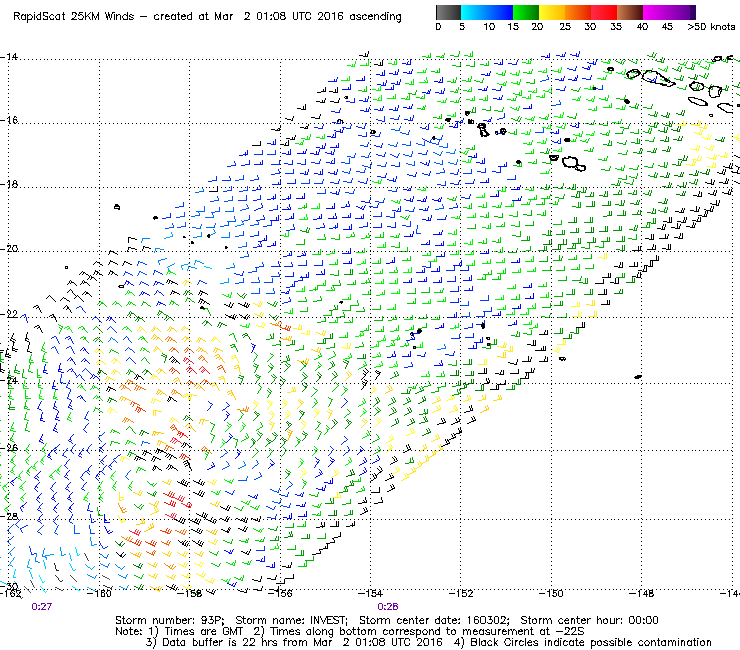This screenshot has width=740, height=650.
Task: Click the magenta-purple 40–50 knots legend segment
Action: tap(669, 12)
